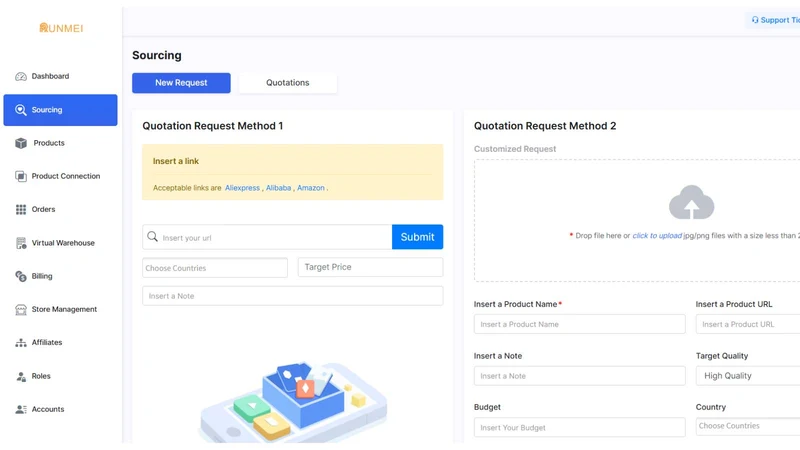Click the 'Quotation Request Method 1' heading
The width and height of the screenshot is (800, 450).
coord(213,126)
